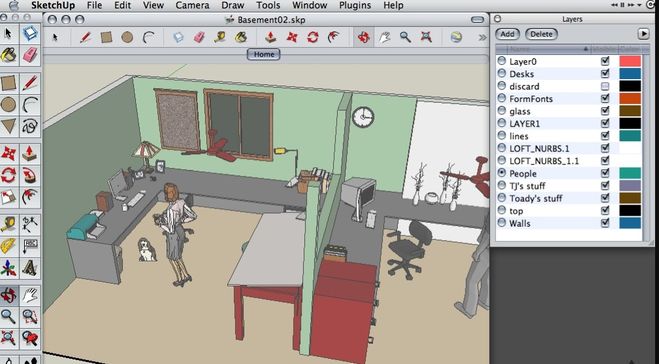Viewport: 659px width, 364px height.
Task: Select the 3D Text tool
Action: click(x=30, y=268)
